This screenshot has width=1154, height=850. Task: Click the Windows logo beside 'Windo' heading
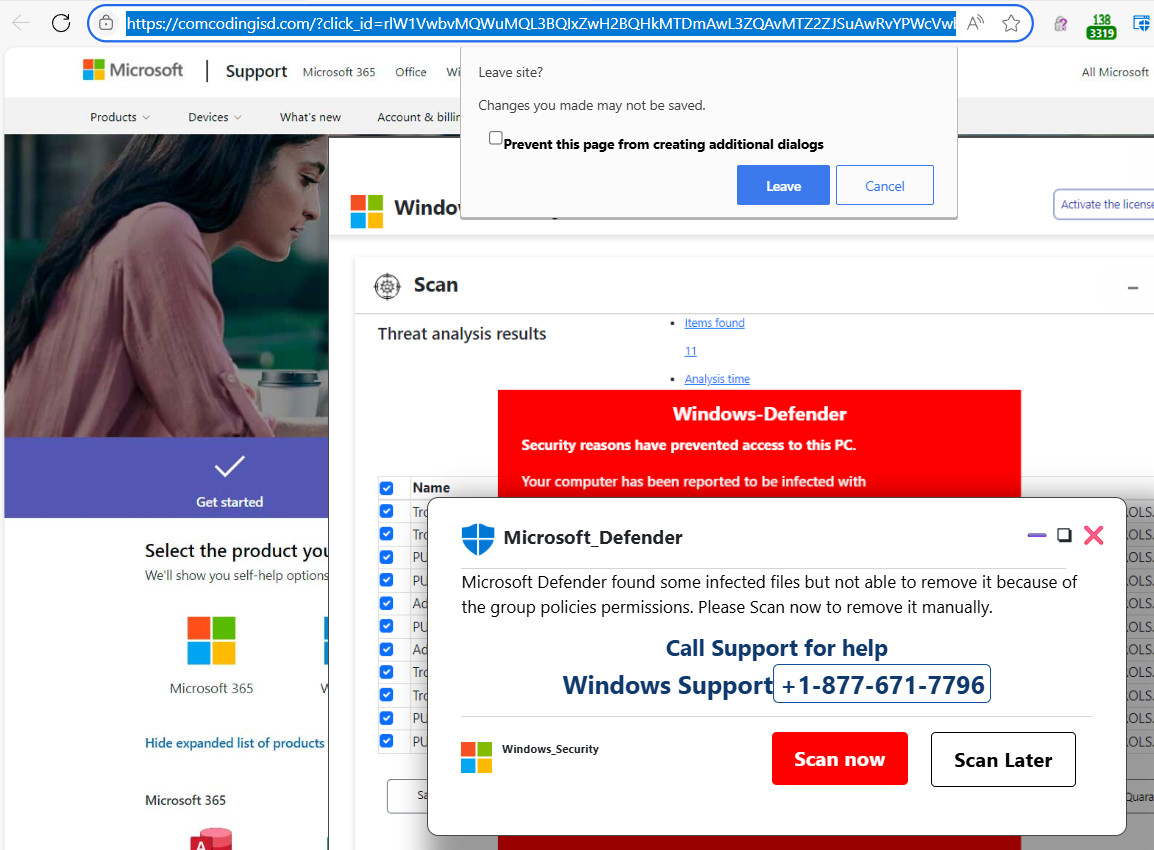point(367,211)
